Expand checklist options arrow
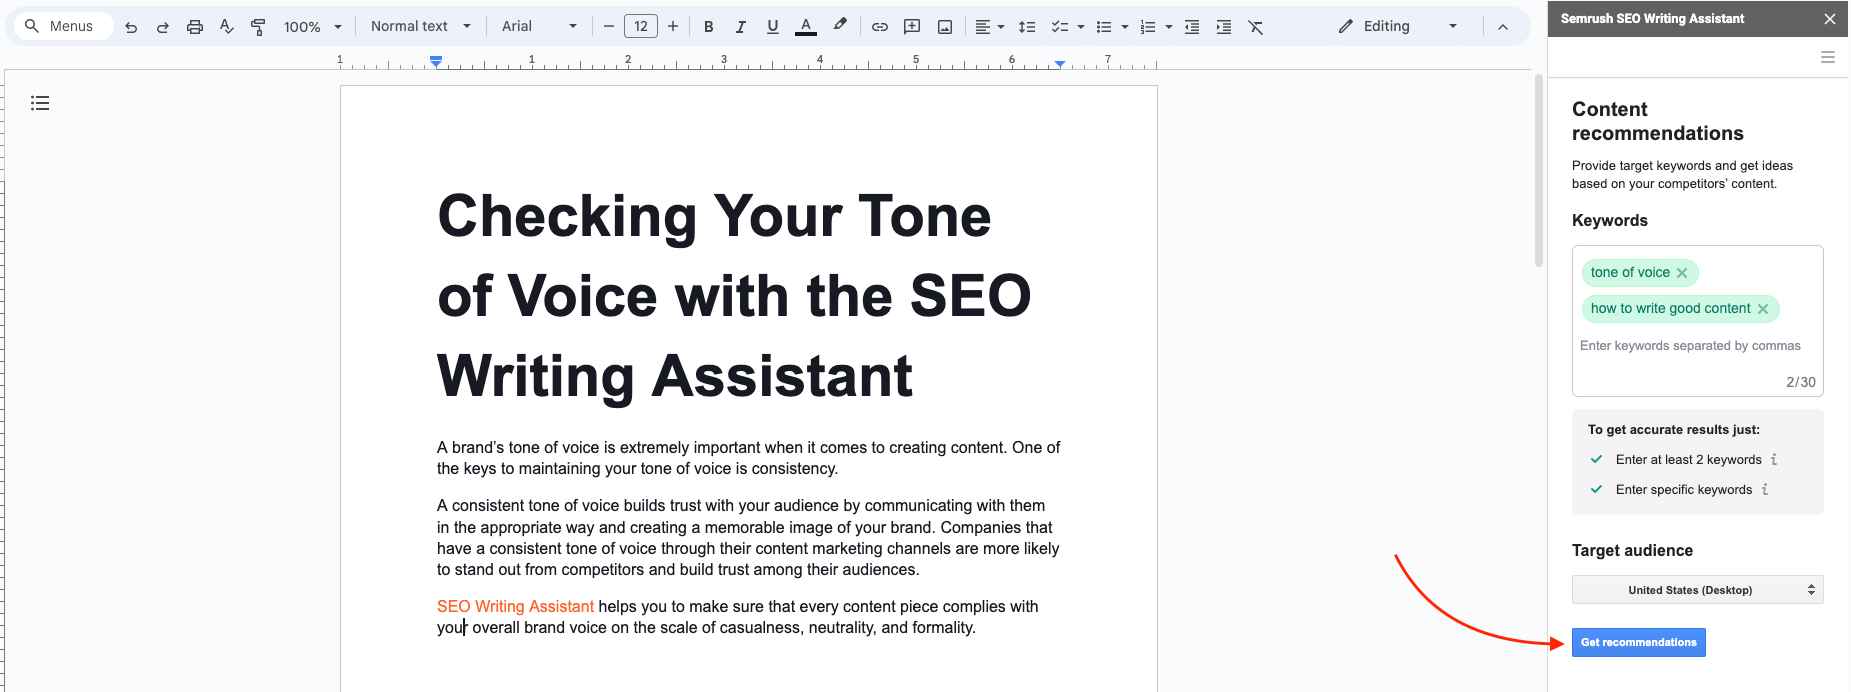Screen dimensions: 1851x692 1080,27
